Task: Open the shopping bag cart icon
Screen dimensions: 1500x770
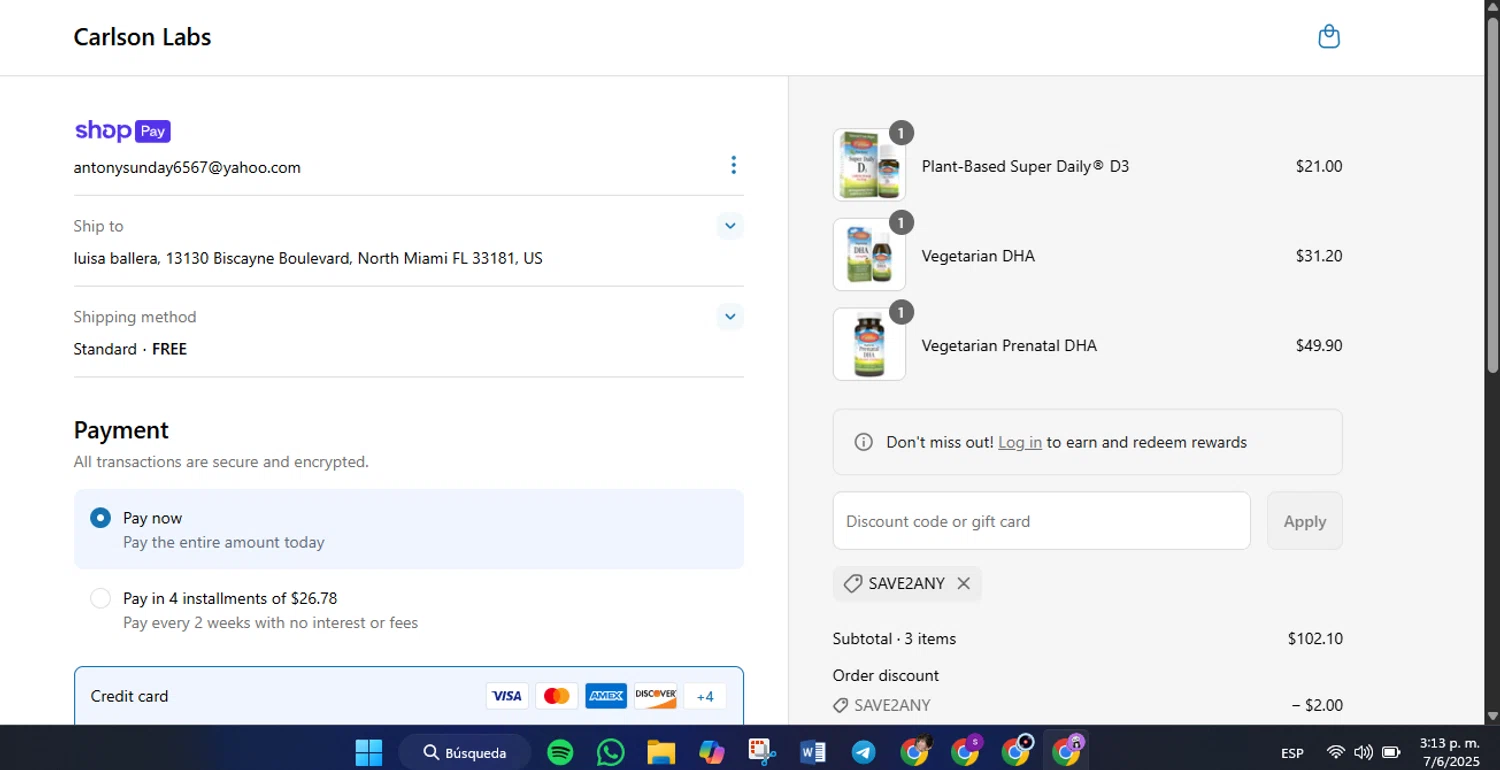Action: pos(1328,37)
